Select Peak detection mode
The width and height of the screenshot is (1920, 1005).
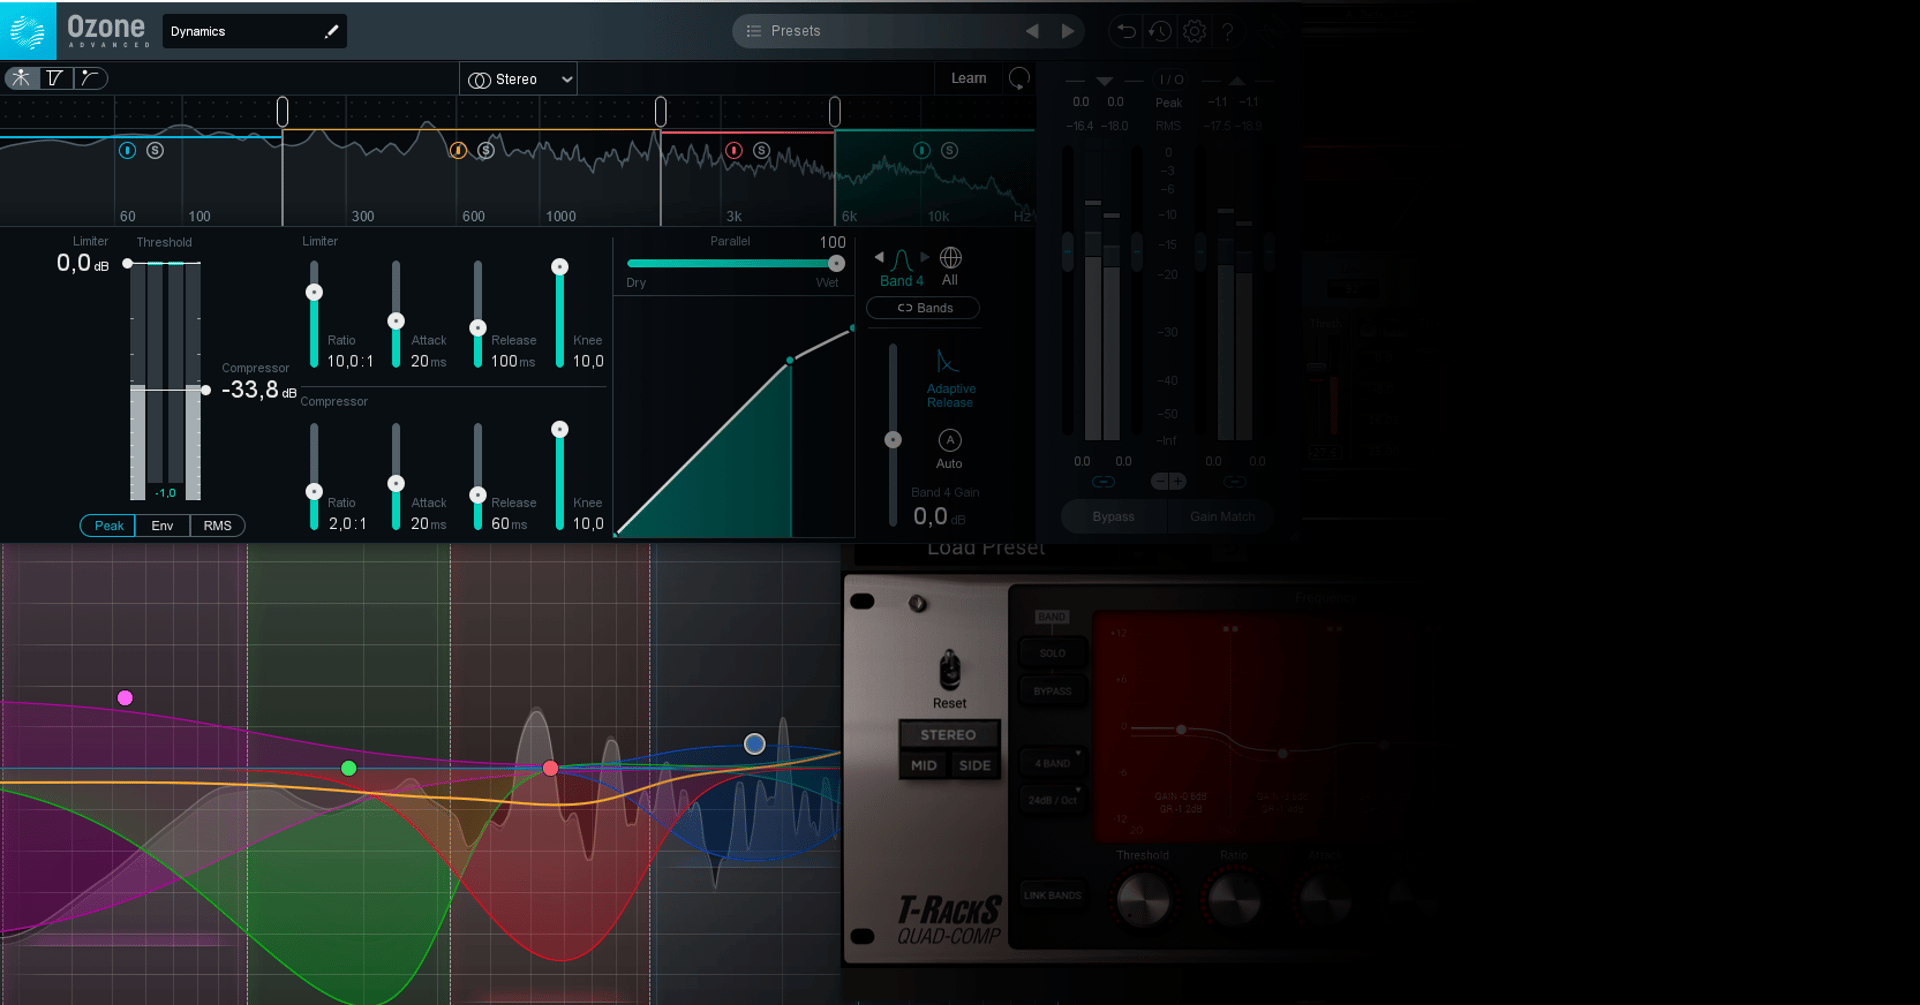click(109, 526)
